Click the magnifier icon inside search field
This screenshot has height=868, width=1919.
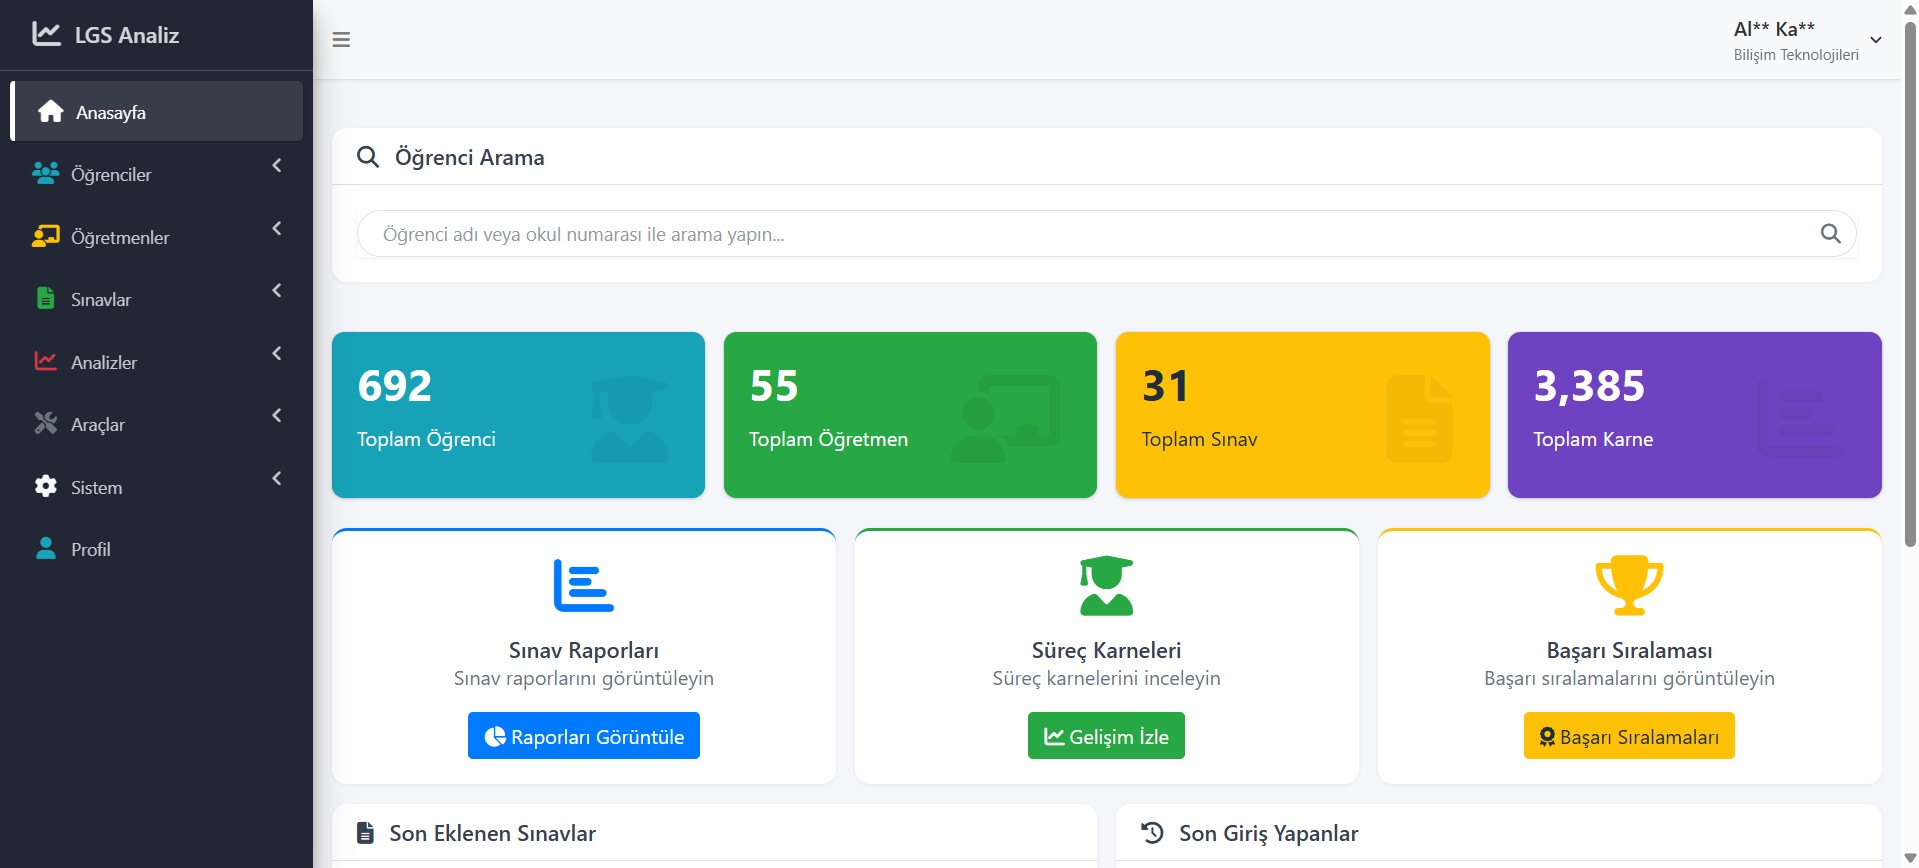1830,234
